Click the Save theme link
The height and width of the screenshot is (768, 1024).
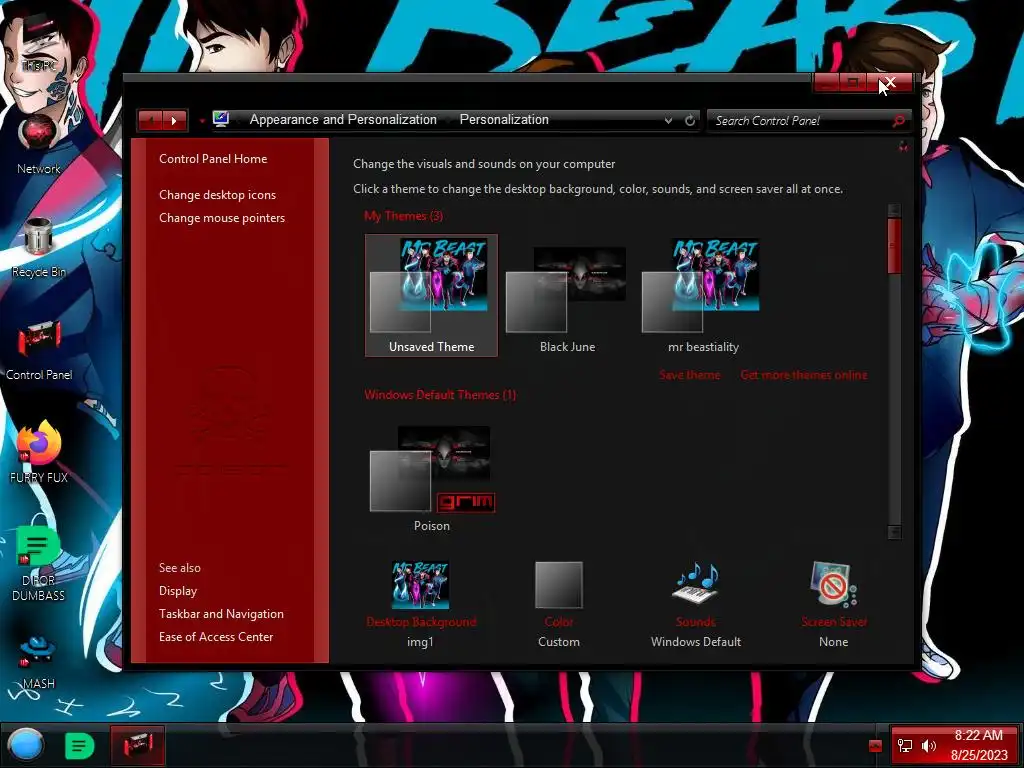[690, 375]
